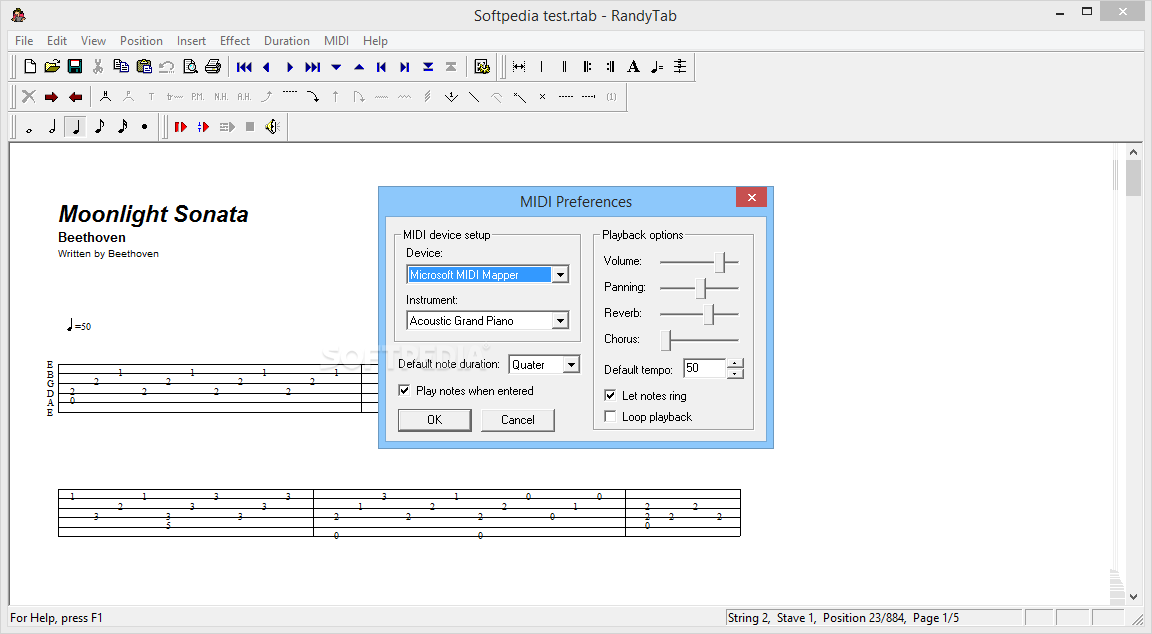Open Instrument dropdown Acoustic Grand Piano

[561, 321]
